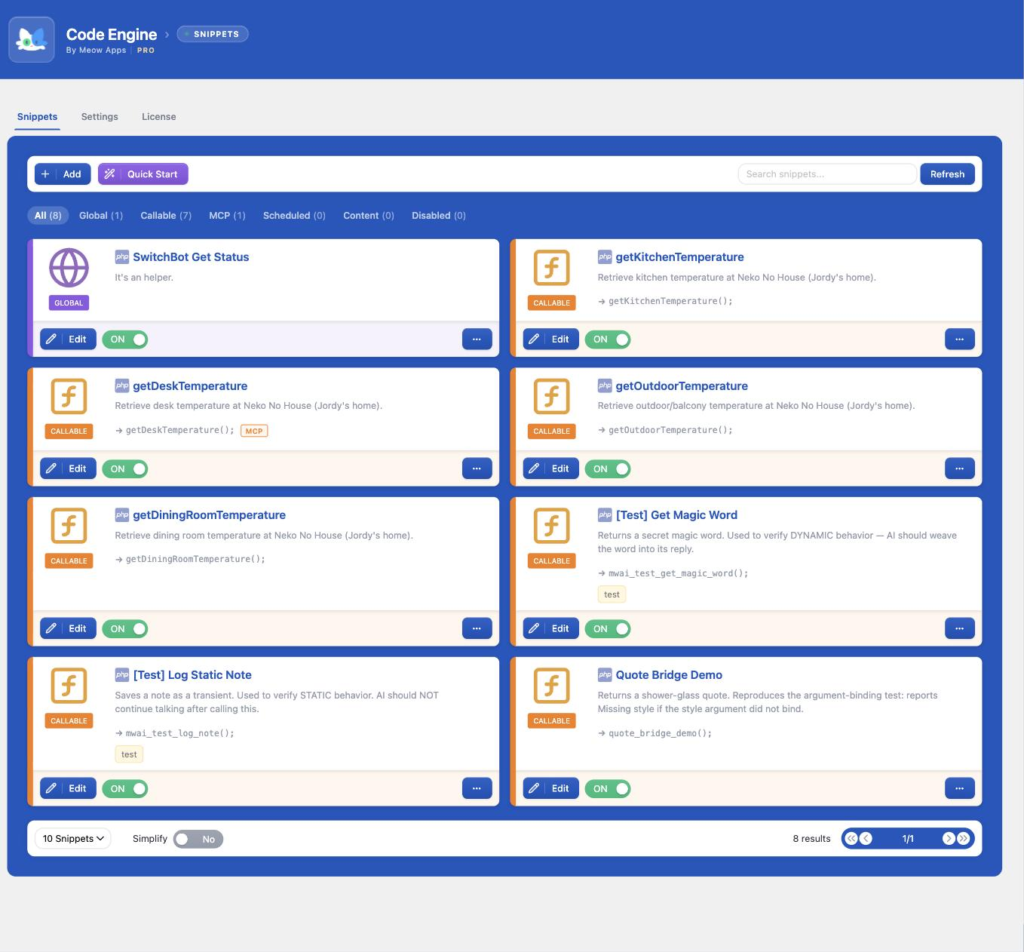Viewport: 1024px width, 952px height.
Task: Toggle off the Quote Bridge Demo snippet
Action: 607,788
